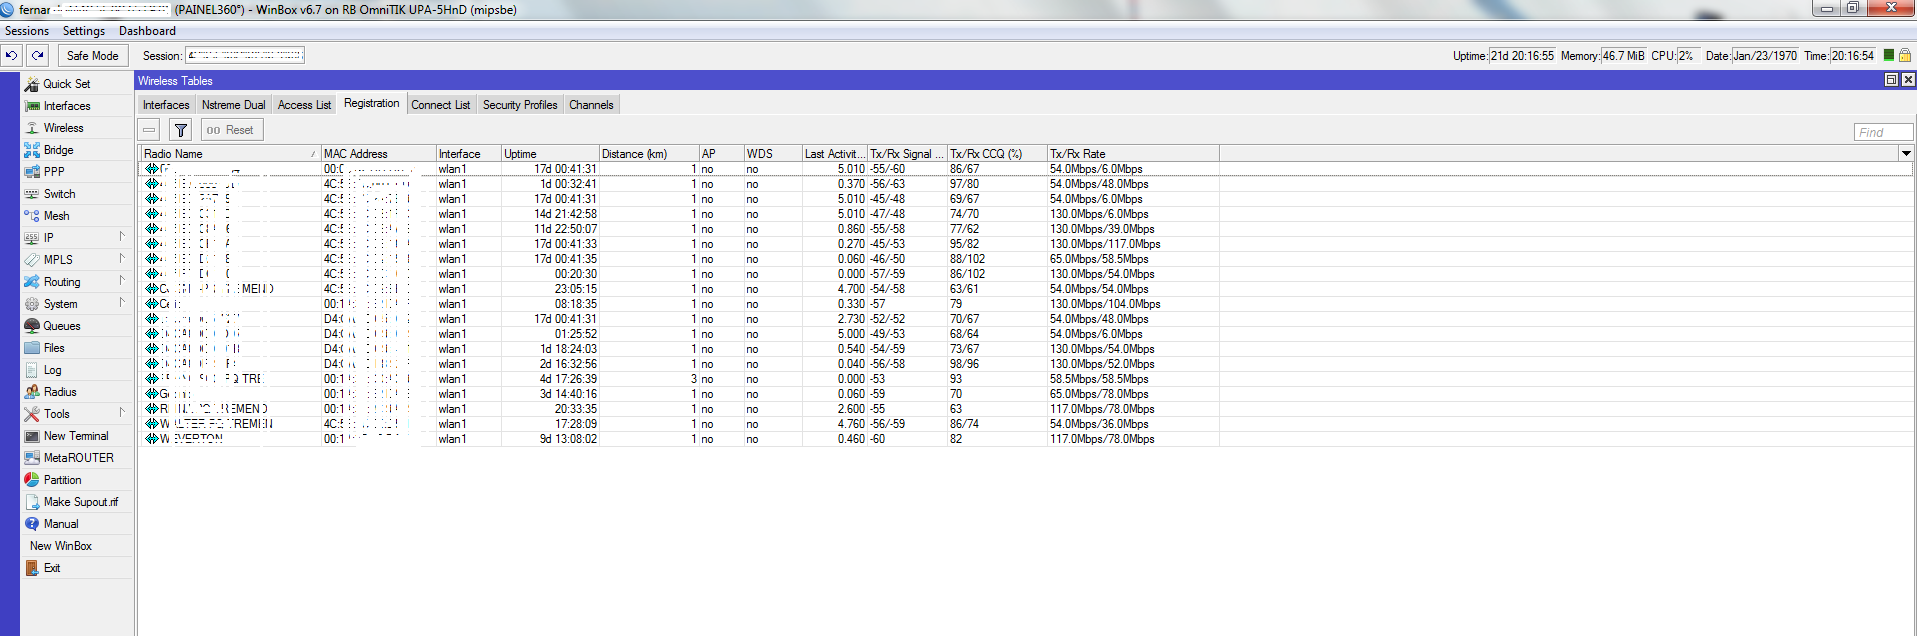The height and width of the screenshot is (636, 1917).
Task: Select the Registration tab
Action: 372,104
